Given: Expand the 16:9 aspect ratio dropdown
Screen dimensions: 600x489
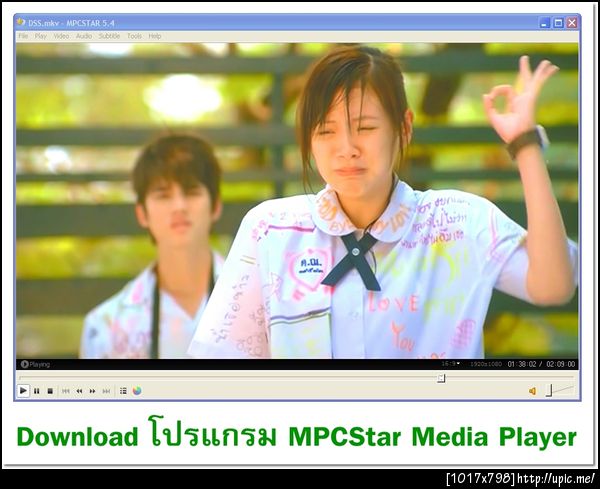Looking at the screenshot, I should pyautogui.click(x=451, y=363).
